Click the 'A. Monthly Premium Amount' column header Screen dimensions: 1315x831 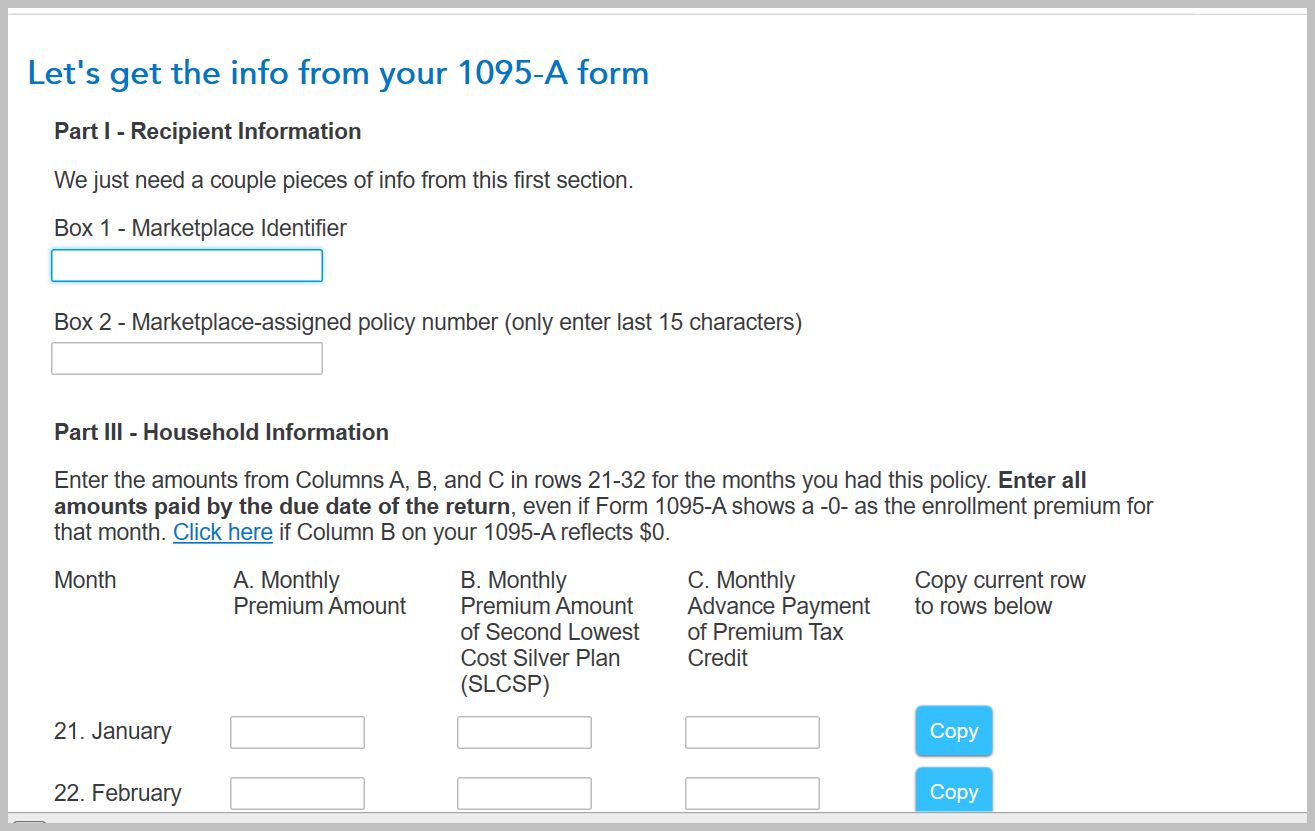coord(319,593)
